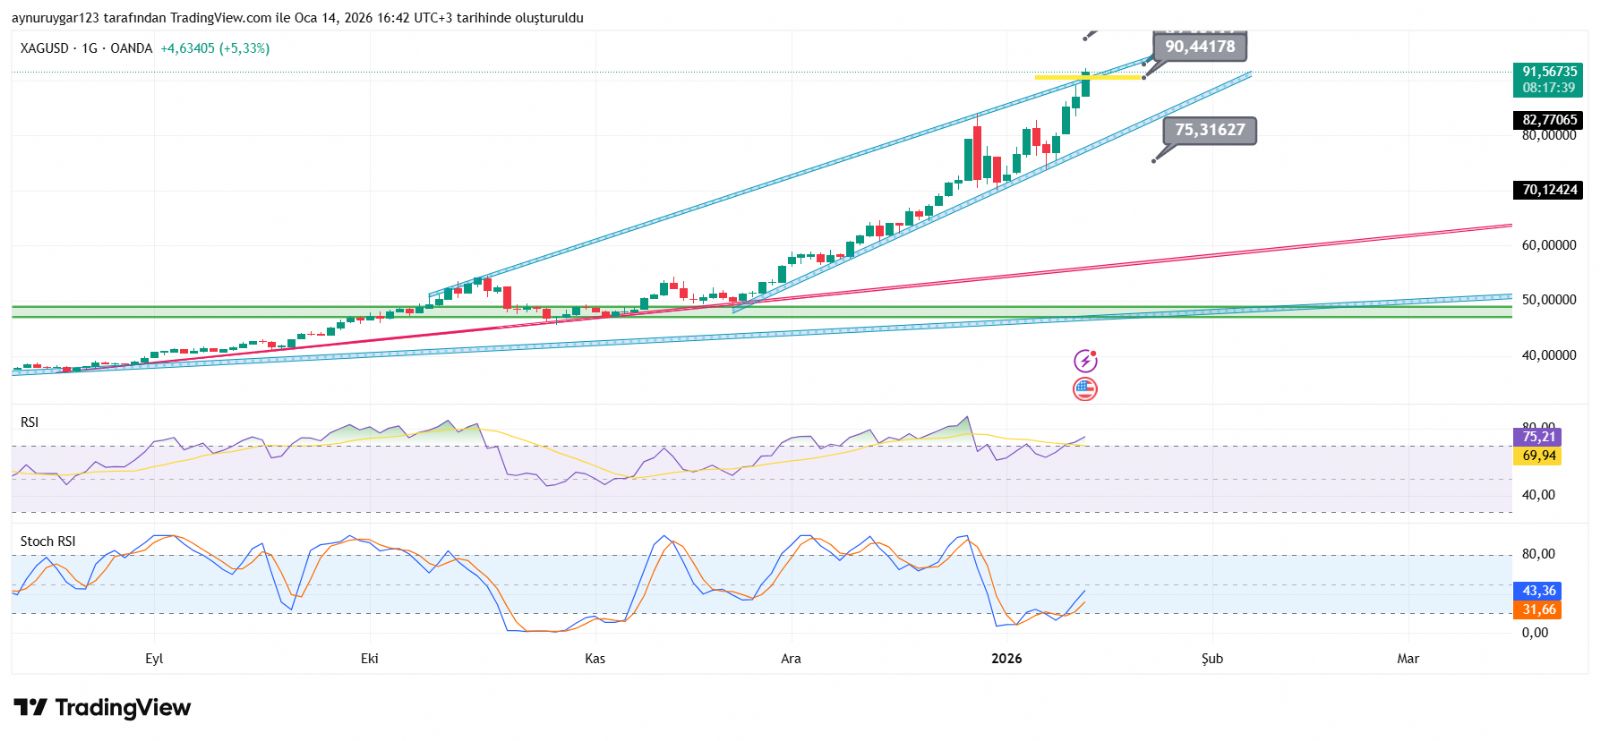Image resolution: width=1600 pixels, height=741 pixels.
Task: Click the green 91,56735 current price tag
Action: coord(1548,79)
